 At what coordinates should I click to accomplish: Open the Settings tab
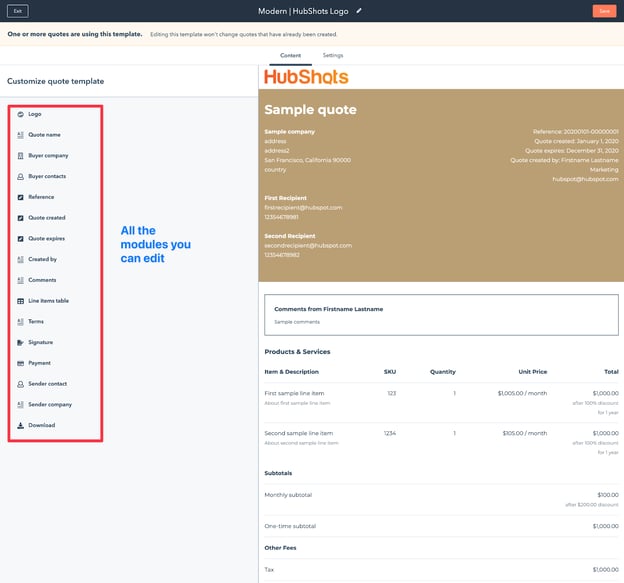click(333, 56)
